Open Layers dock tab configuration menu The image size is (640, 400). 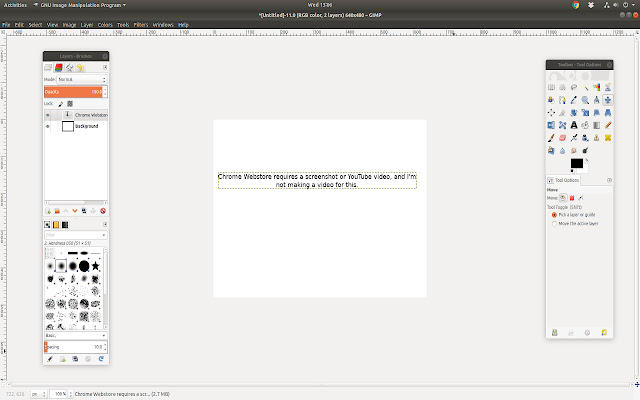pyautogui.click(x=105, y=67)
